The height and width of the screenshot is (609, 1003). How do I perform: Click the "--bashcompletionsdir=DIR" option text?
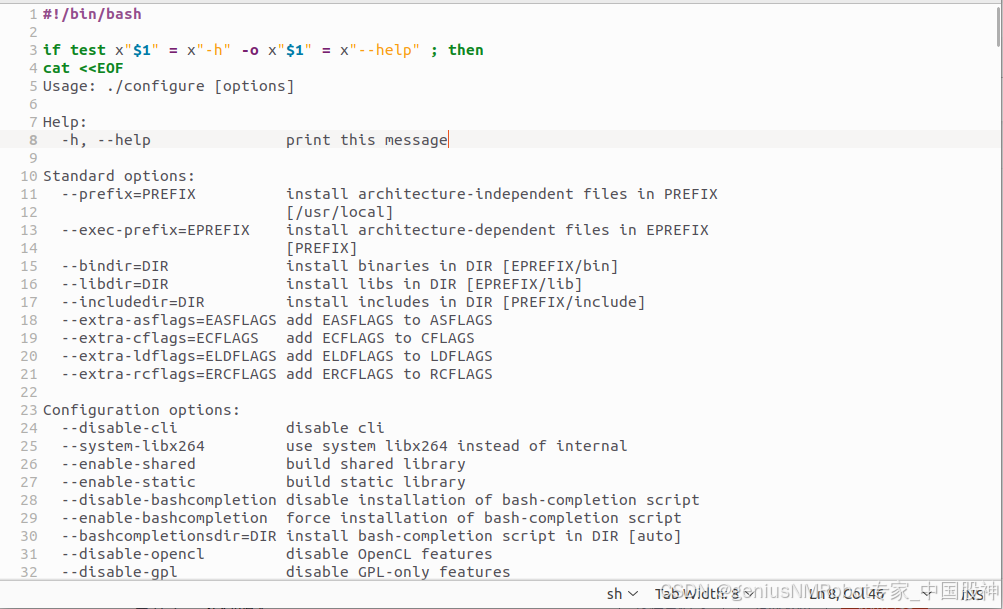point(168,535)
